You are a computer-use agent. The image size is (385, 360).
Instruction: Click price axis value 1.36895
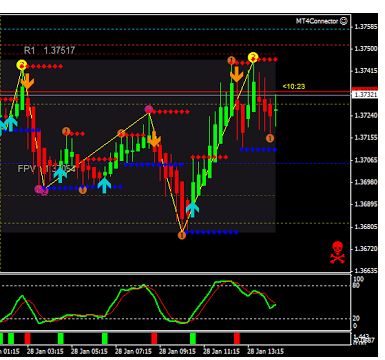tap(366, 204)
